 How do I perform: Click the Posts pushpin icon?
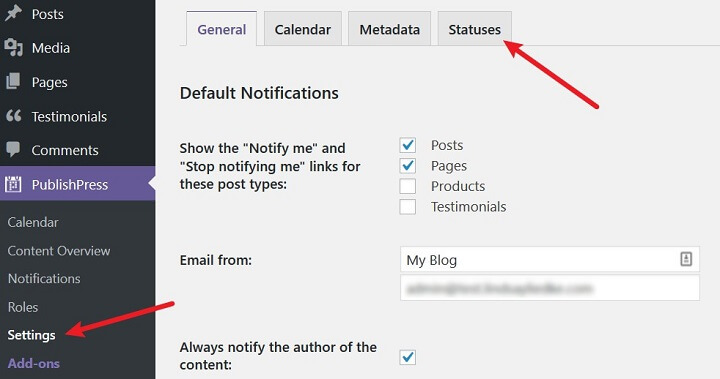[x=13, y=13]
